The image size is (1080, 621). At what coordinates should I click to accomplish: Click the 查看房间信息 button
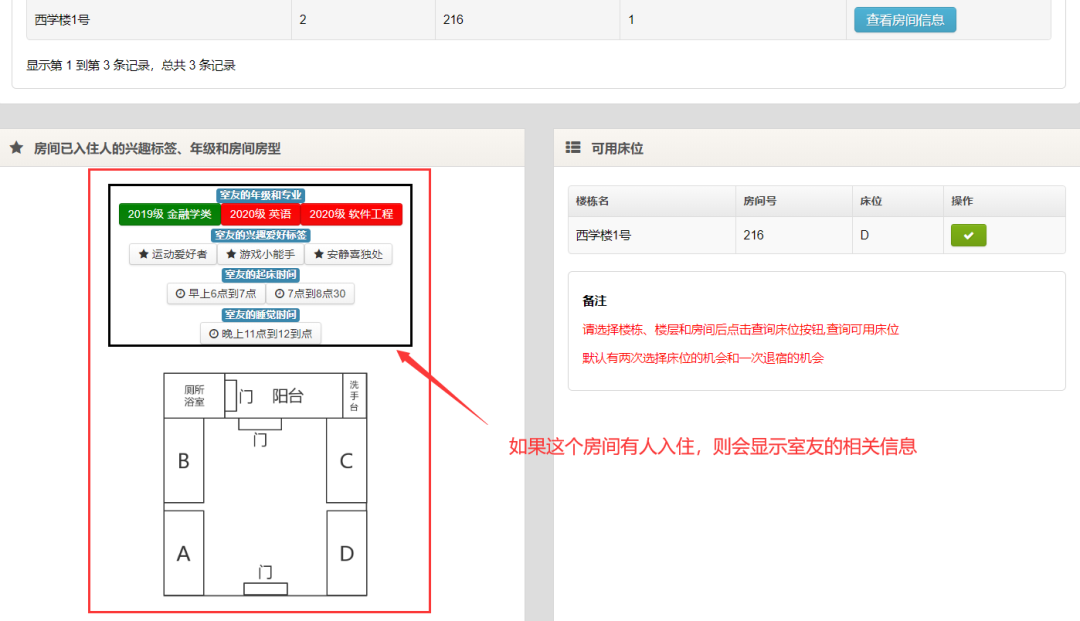pos(904,20)
